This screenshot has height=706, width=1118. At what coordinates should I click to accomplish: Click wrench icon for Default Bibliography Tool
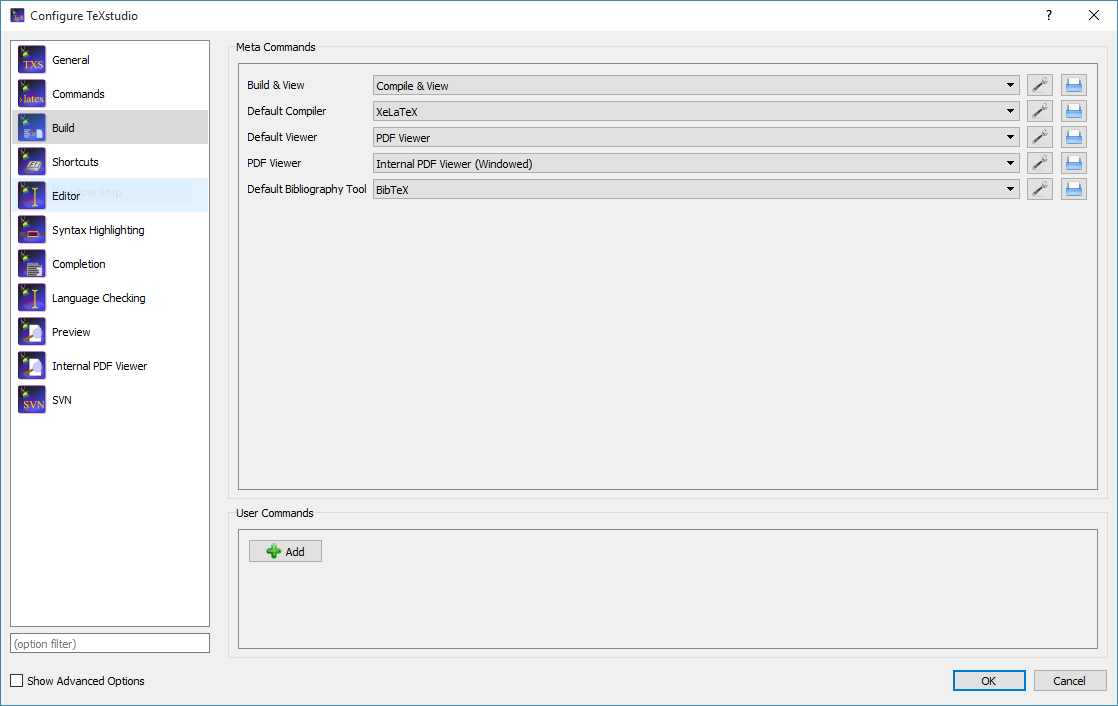point(1040,190)
